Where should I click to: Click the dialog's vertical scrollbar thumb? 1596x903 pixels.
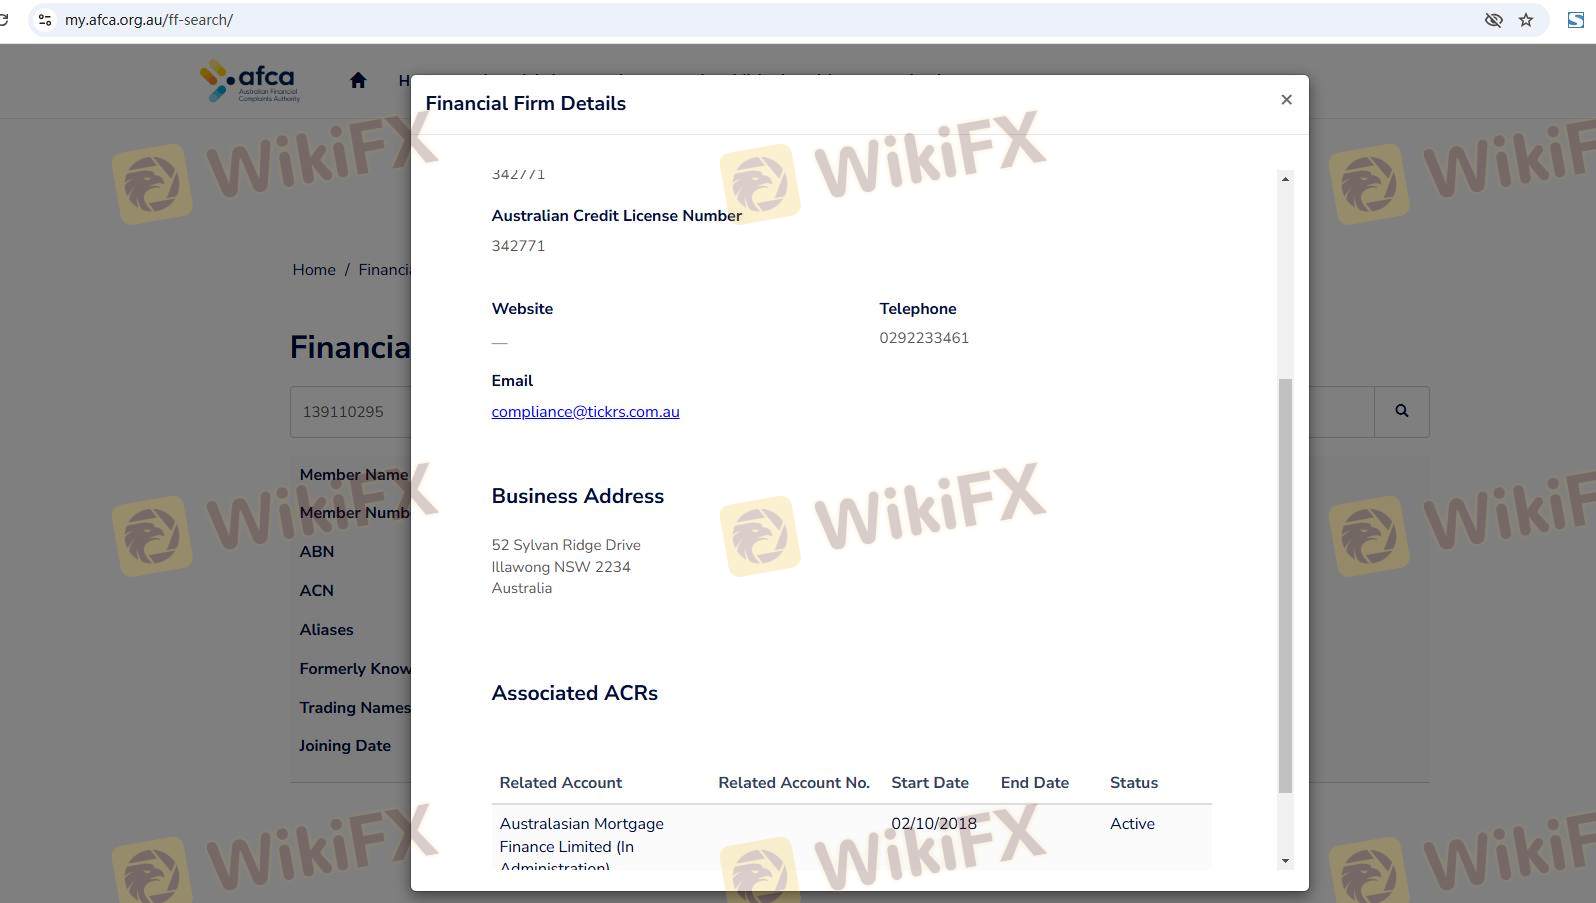[1285, 585]
